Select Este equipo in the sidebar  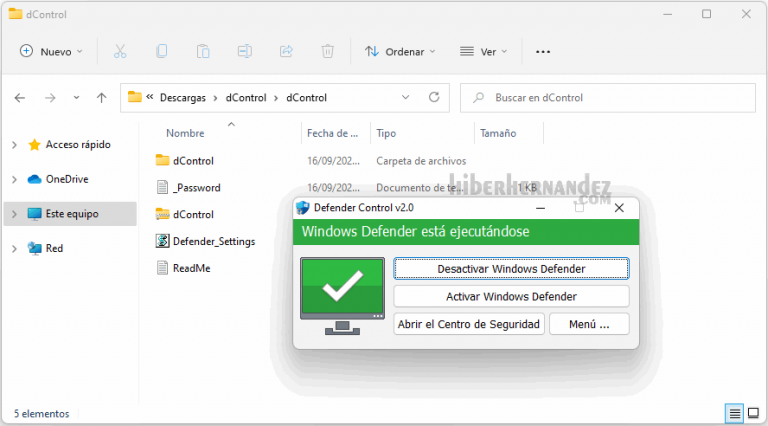click(x=71, y=214)
